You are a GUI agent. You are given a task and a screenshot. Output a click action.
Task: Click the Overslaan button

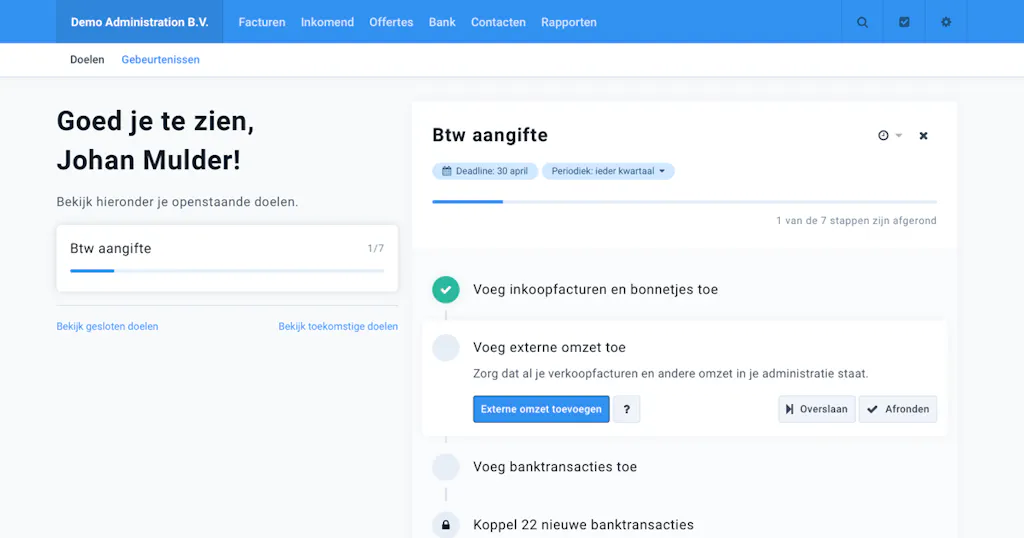pos(816,409)
